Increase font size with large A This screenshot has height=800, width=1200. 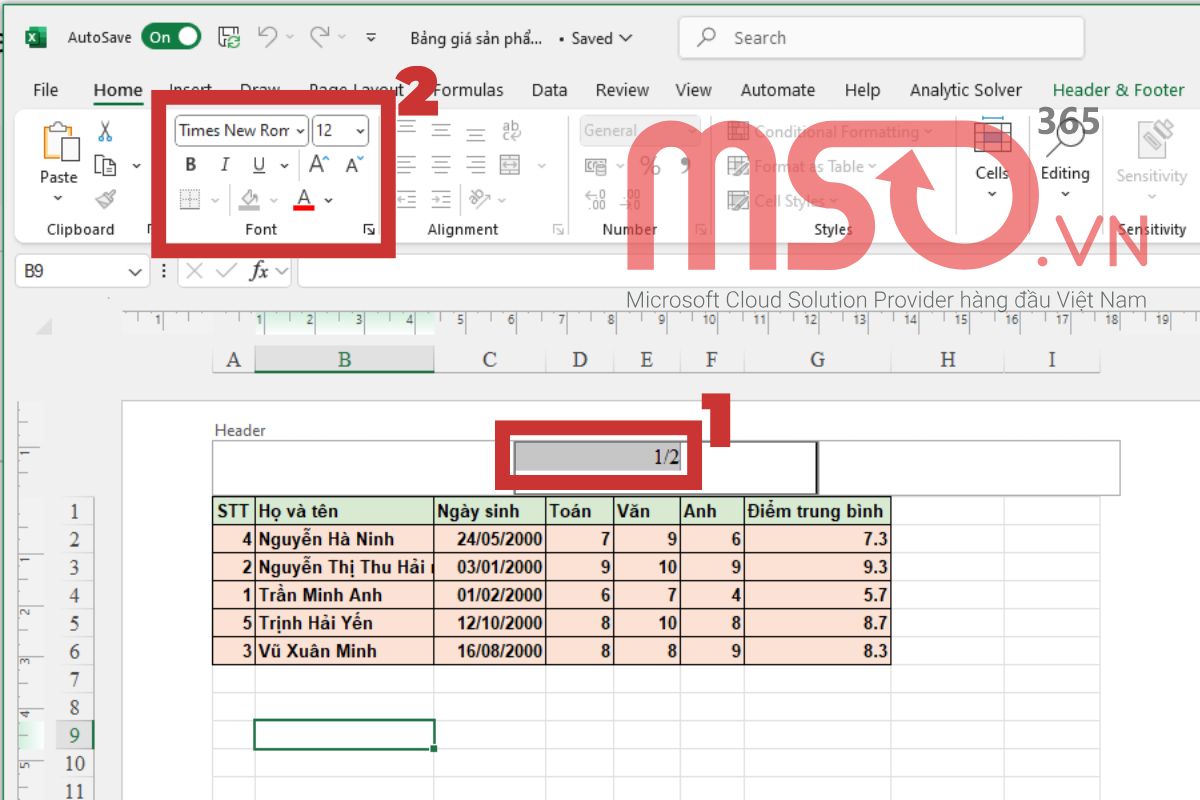click(319, 165)
